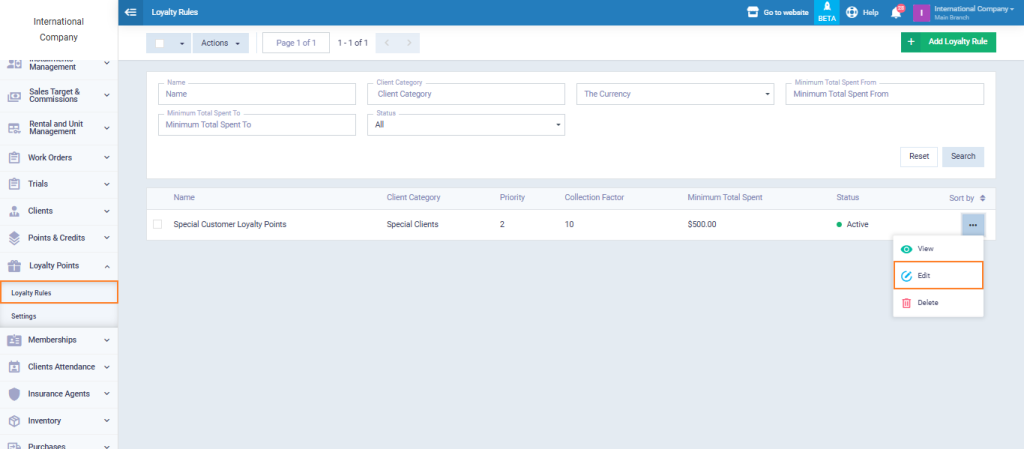
Task: Click the Loyalty Points gift icon
Action: (x=14, y=266)
